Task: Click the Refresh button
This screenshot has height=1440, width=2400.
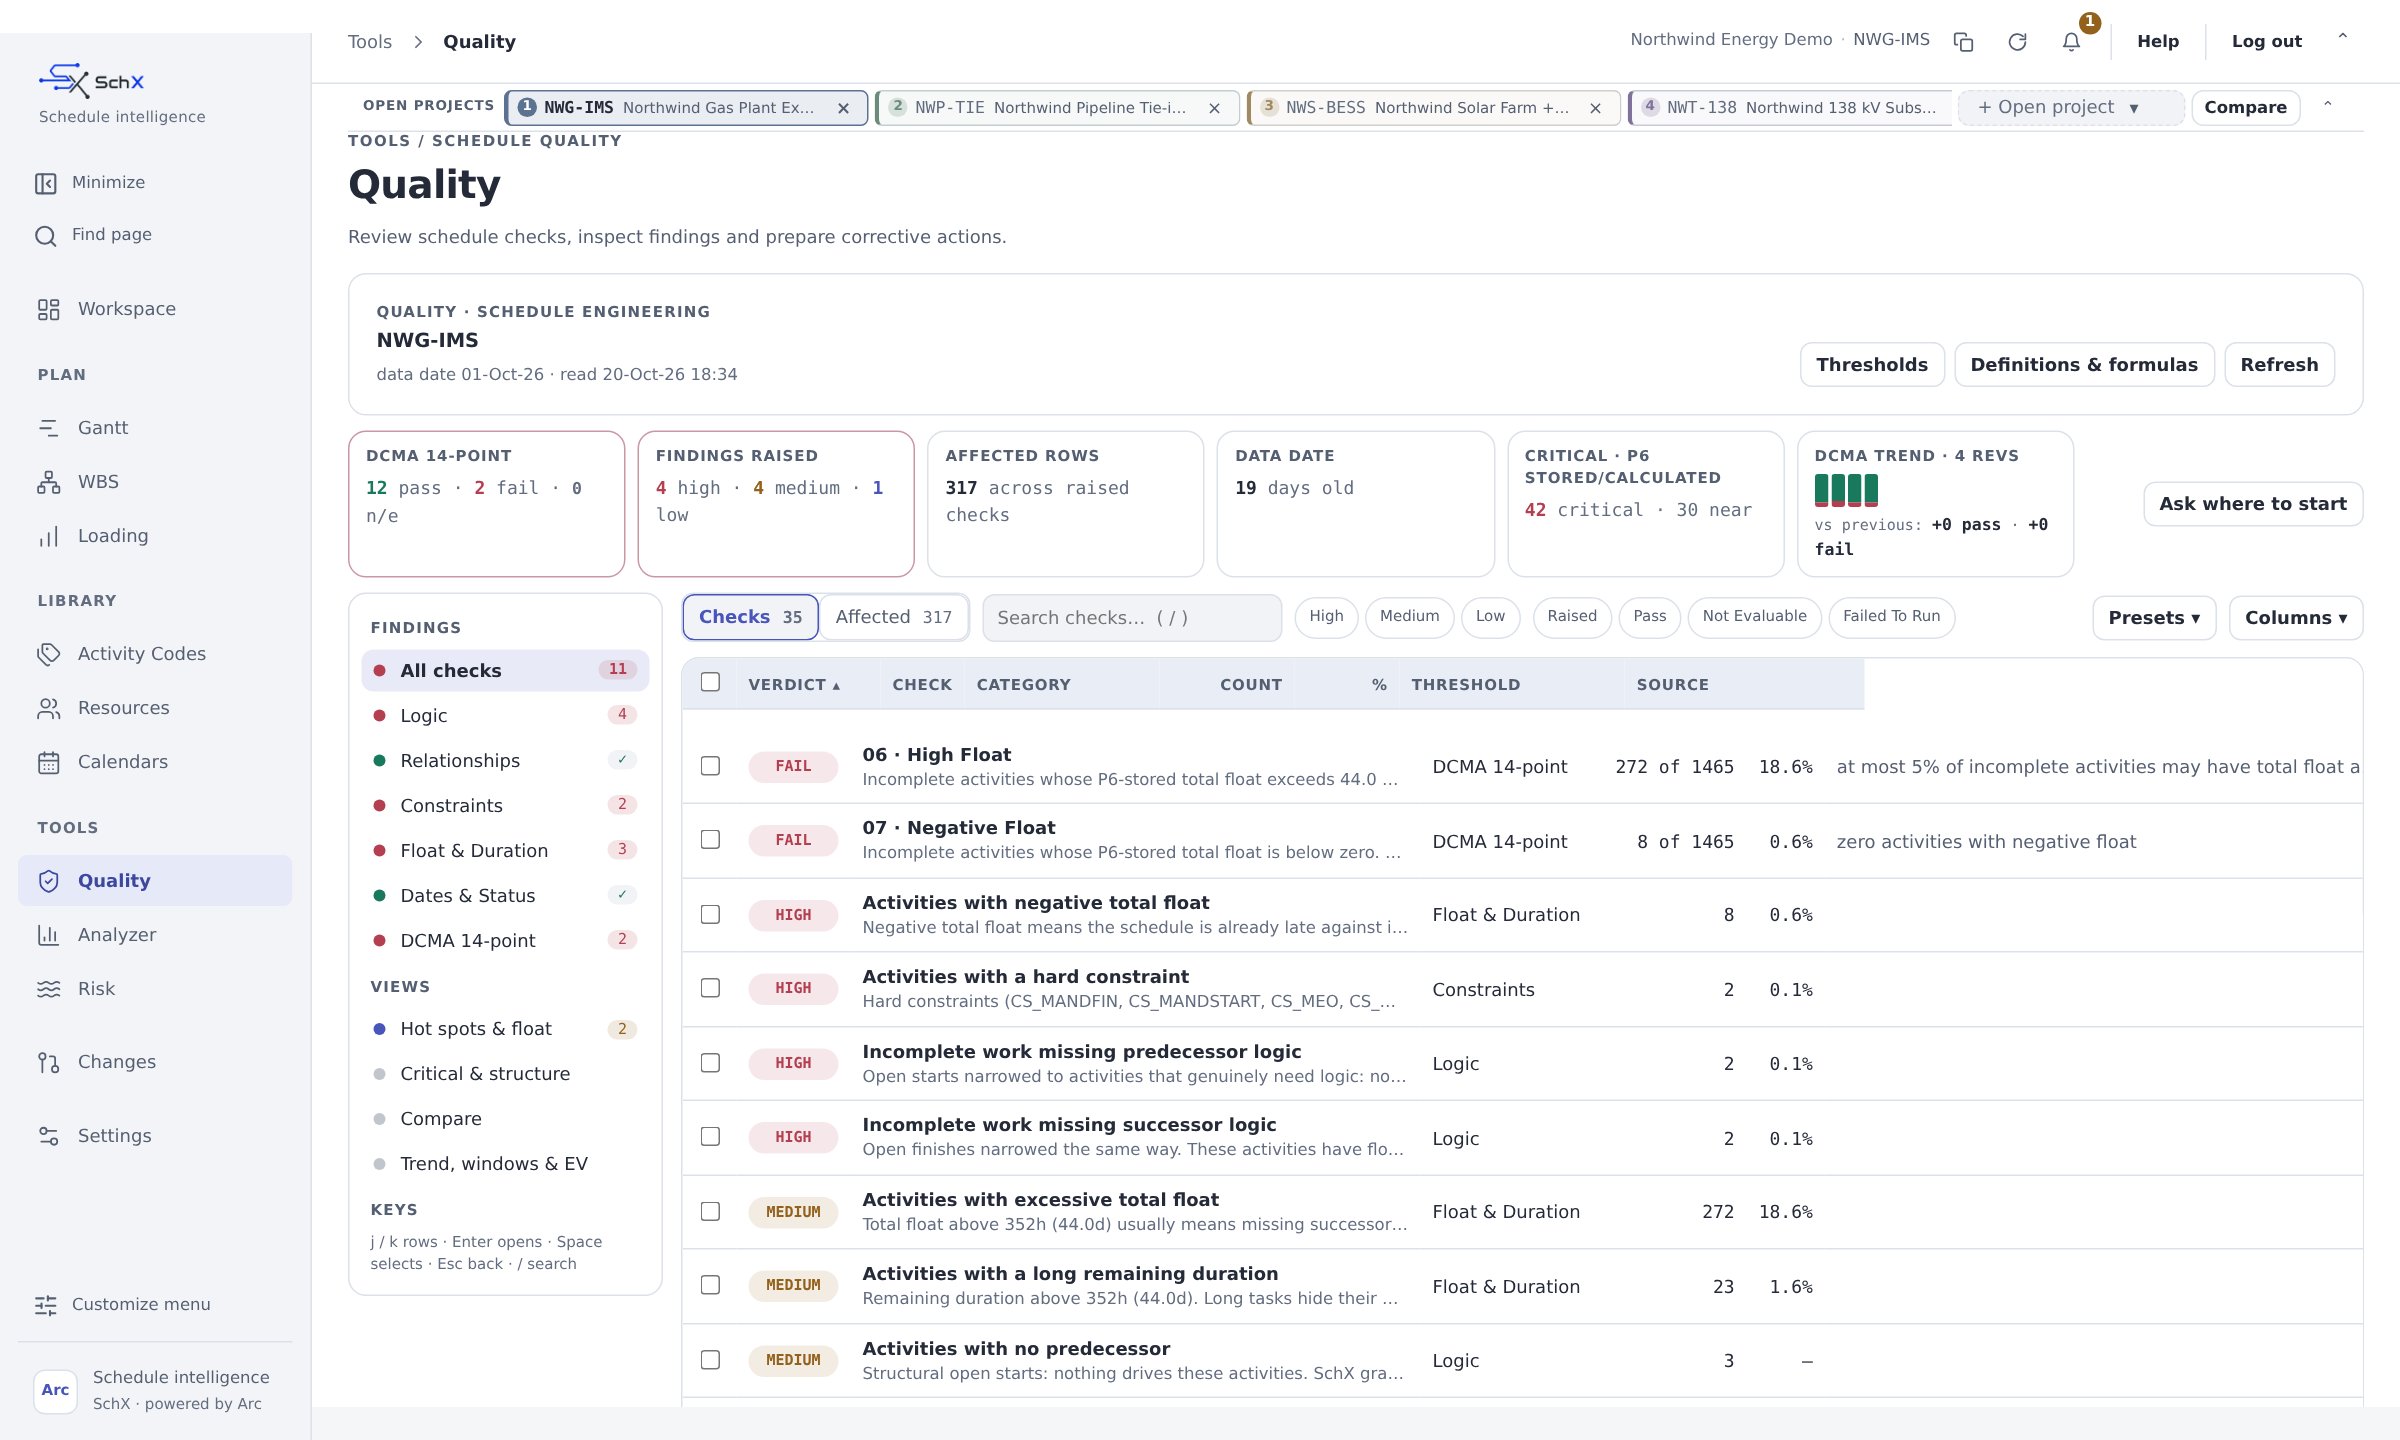Action: click(x=2279, y=365)
